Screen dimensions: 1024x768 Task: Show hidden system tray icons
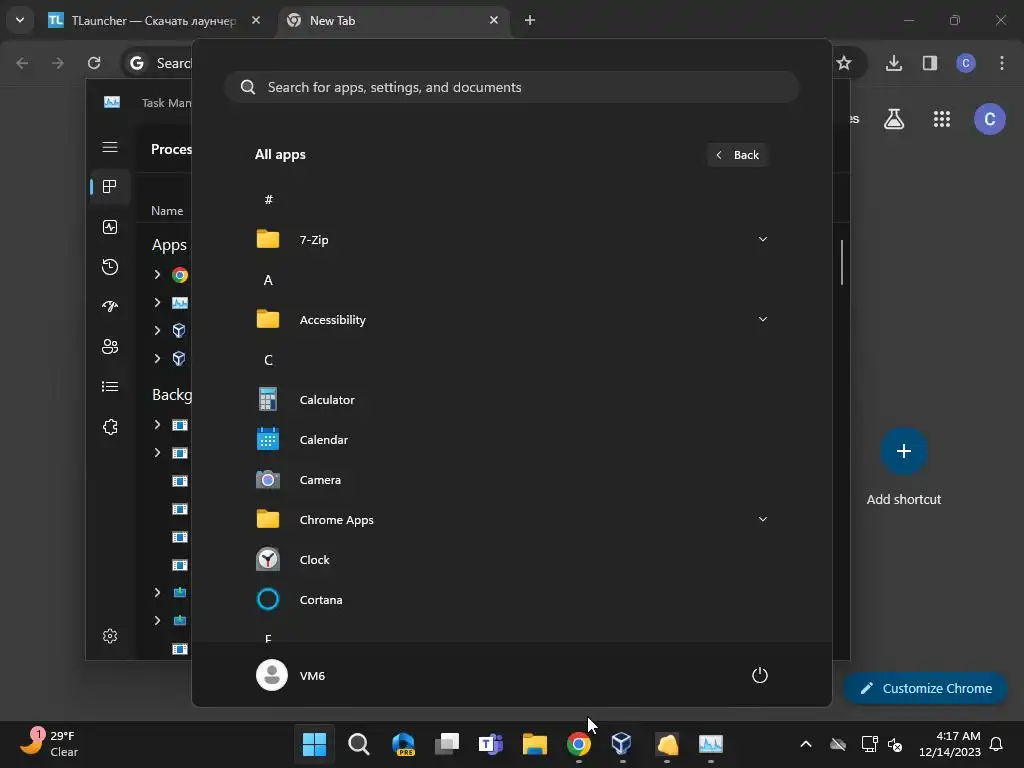pos(806,744)
